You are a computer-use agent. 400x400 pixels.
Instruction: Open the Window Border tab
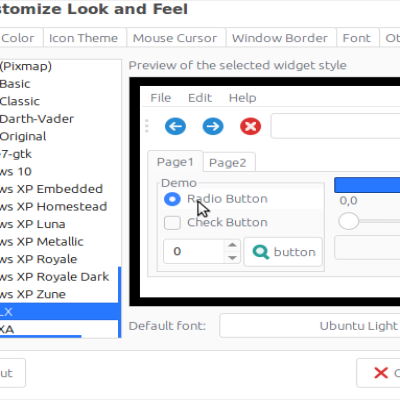(x=281, y=38)
